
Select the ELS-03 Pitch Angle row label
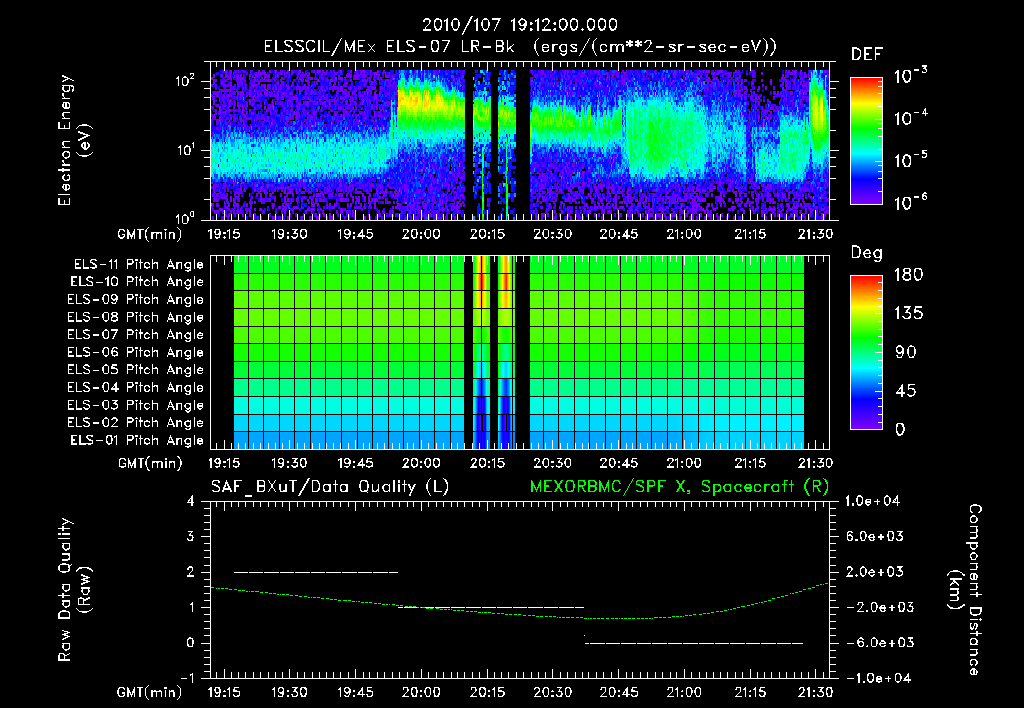coord(136,405)
